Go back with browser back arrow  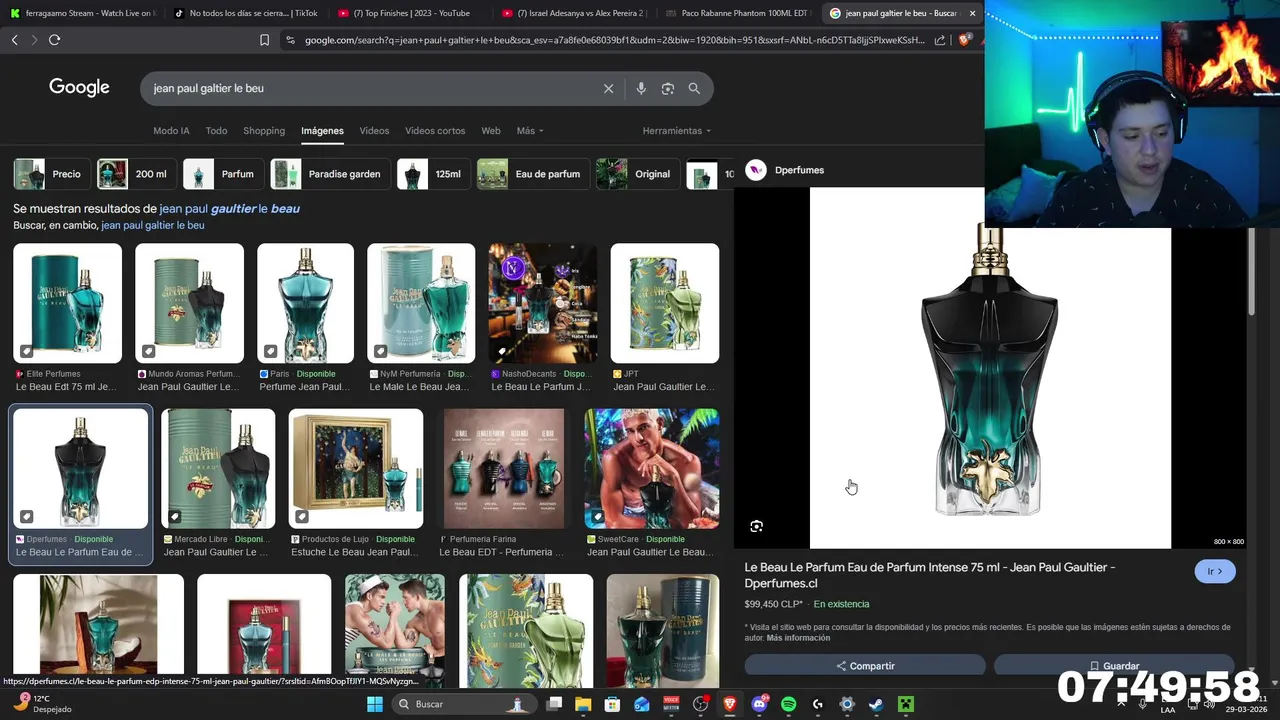[x=14, y=40]
